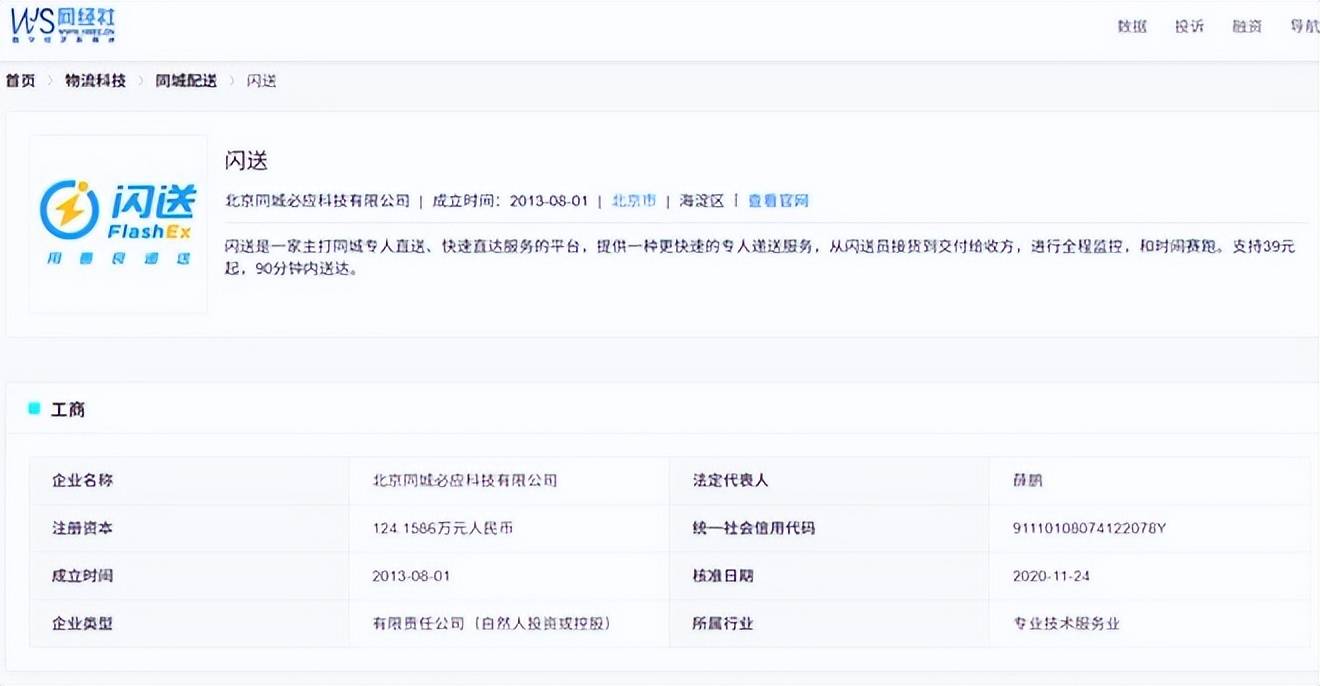Click the 闪送 breadcrumb text
1320x686 pixels.
[x=261, y=81]
